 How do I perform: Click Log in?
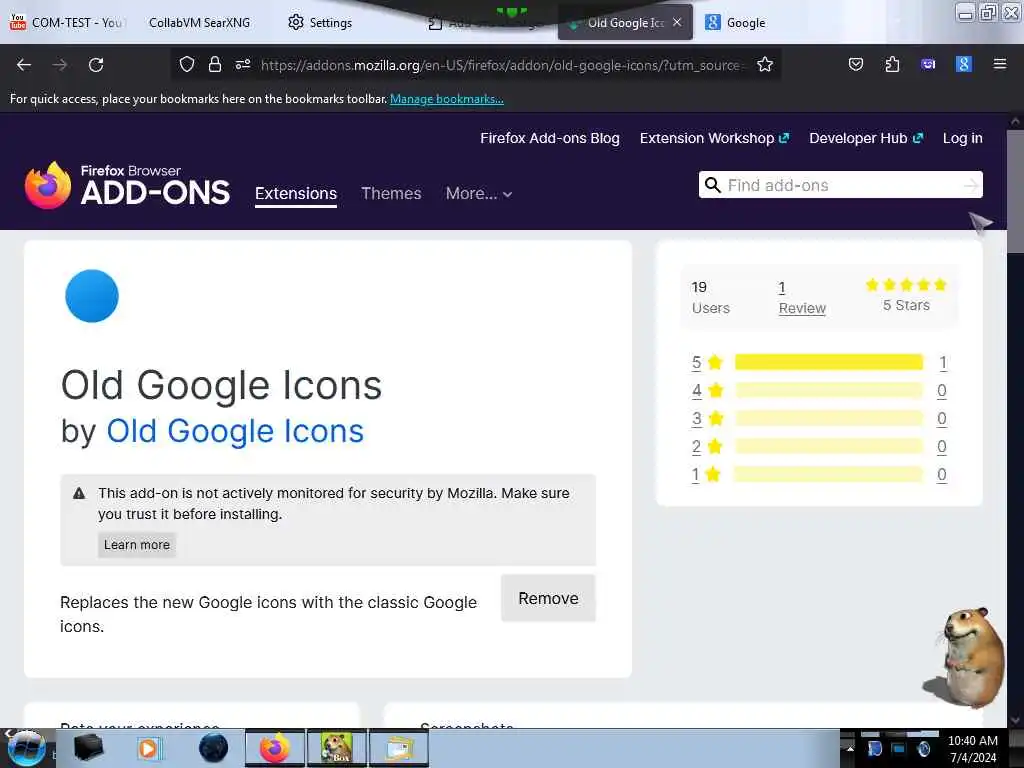[x=963, y=138]
